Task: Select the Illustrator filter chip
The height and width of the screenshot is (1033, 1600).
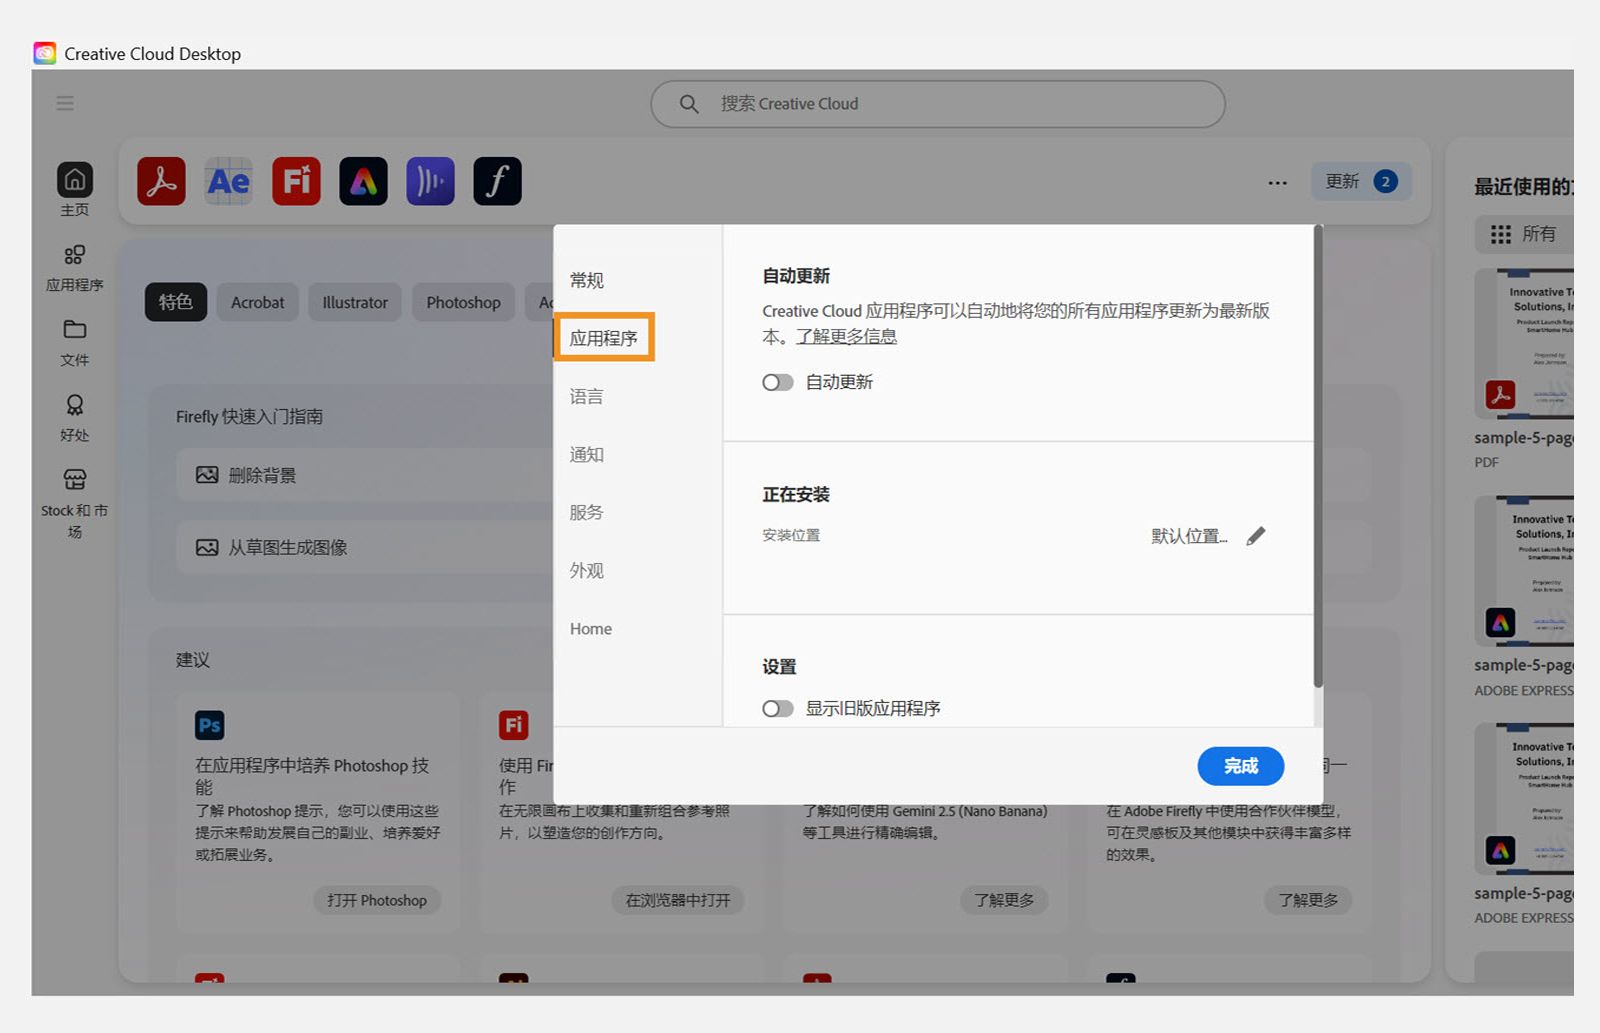Action: click(x=355, y=302)
